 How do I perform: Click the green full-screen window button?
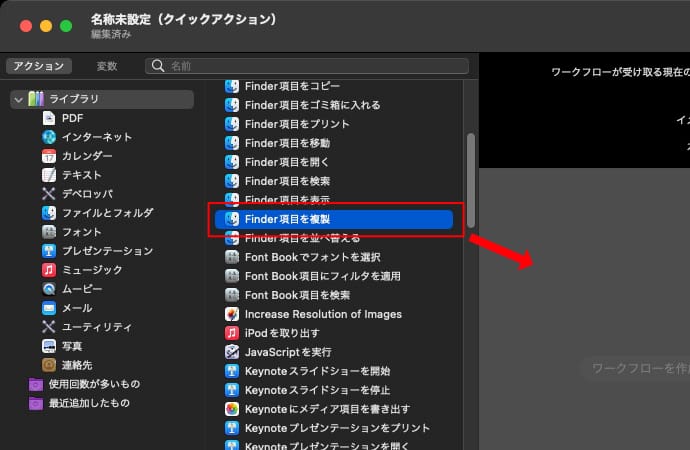click(x=66, y=25)
